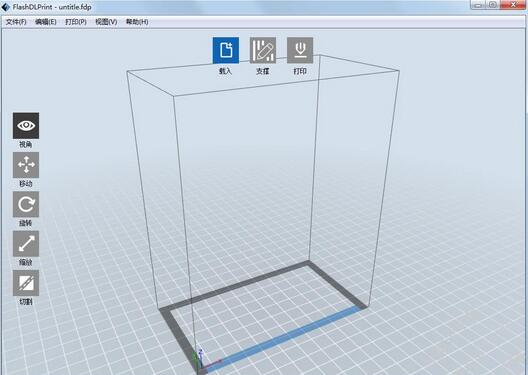Select the 切割 (Cut) tool
The height and width of the screenshot is (375, 528).
[x=26, y=283]
